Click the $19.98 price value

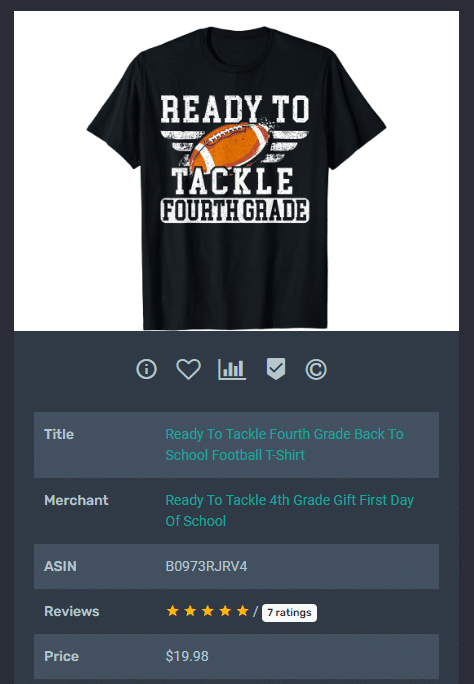187,656
